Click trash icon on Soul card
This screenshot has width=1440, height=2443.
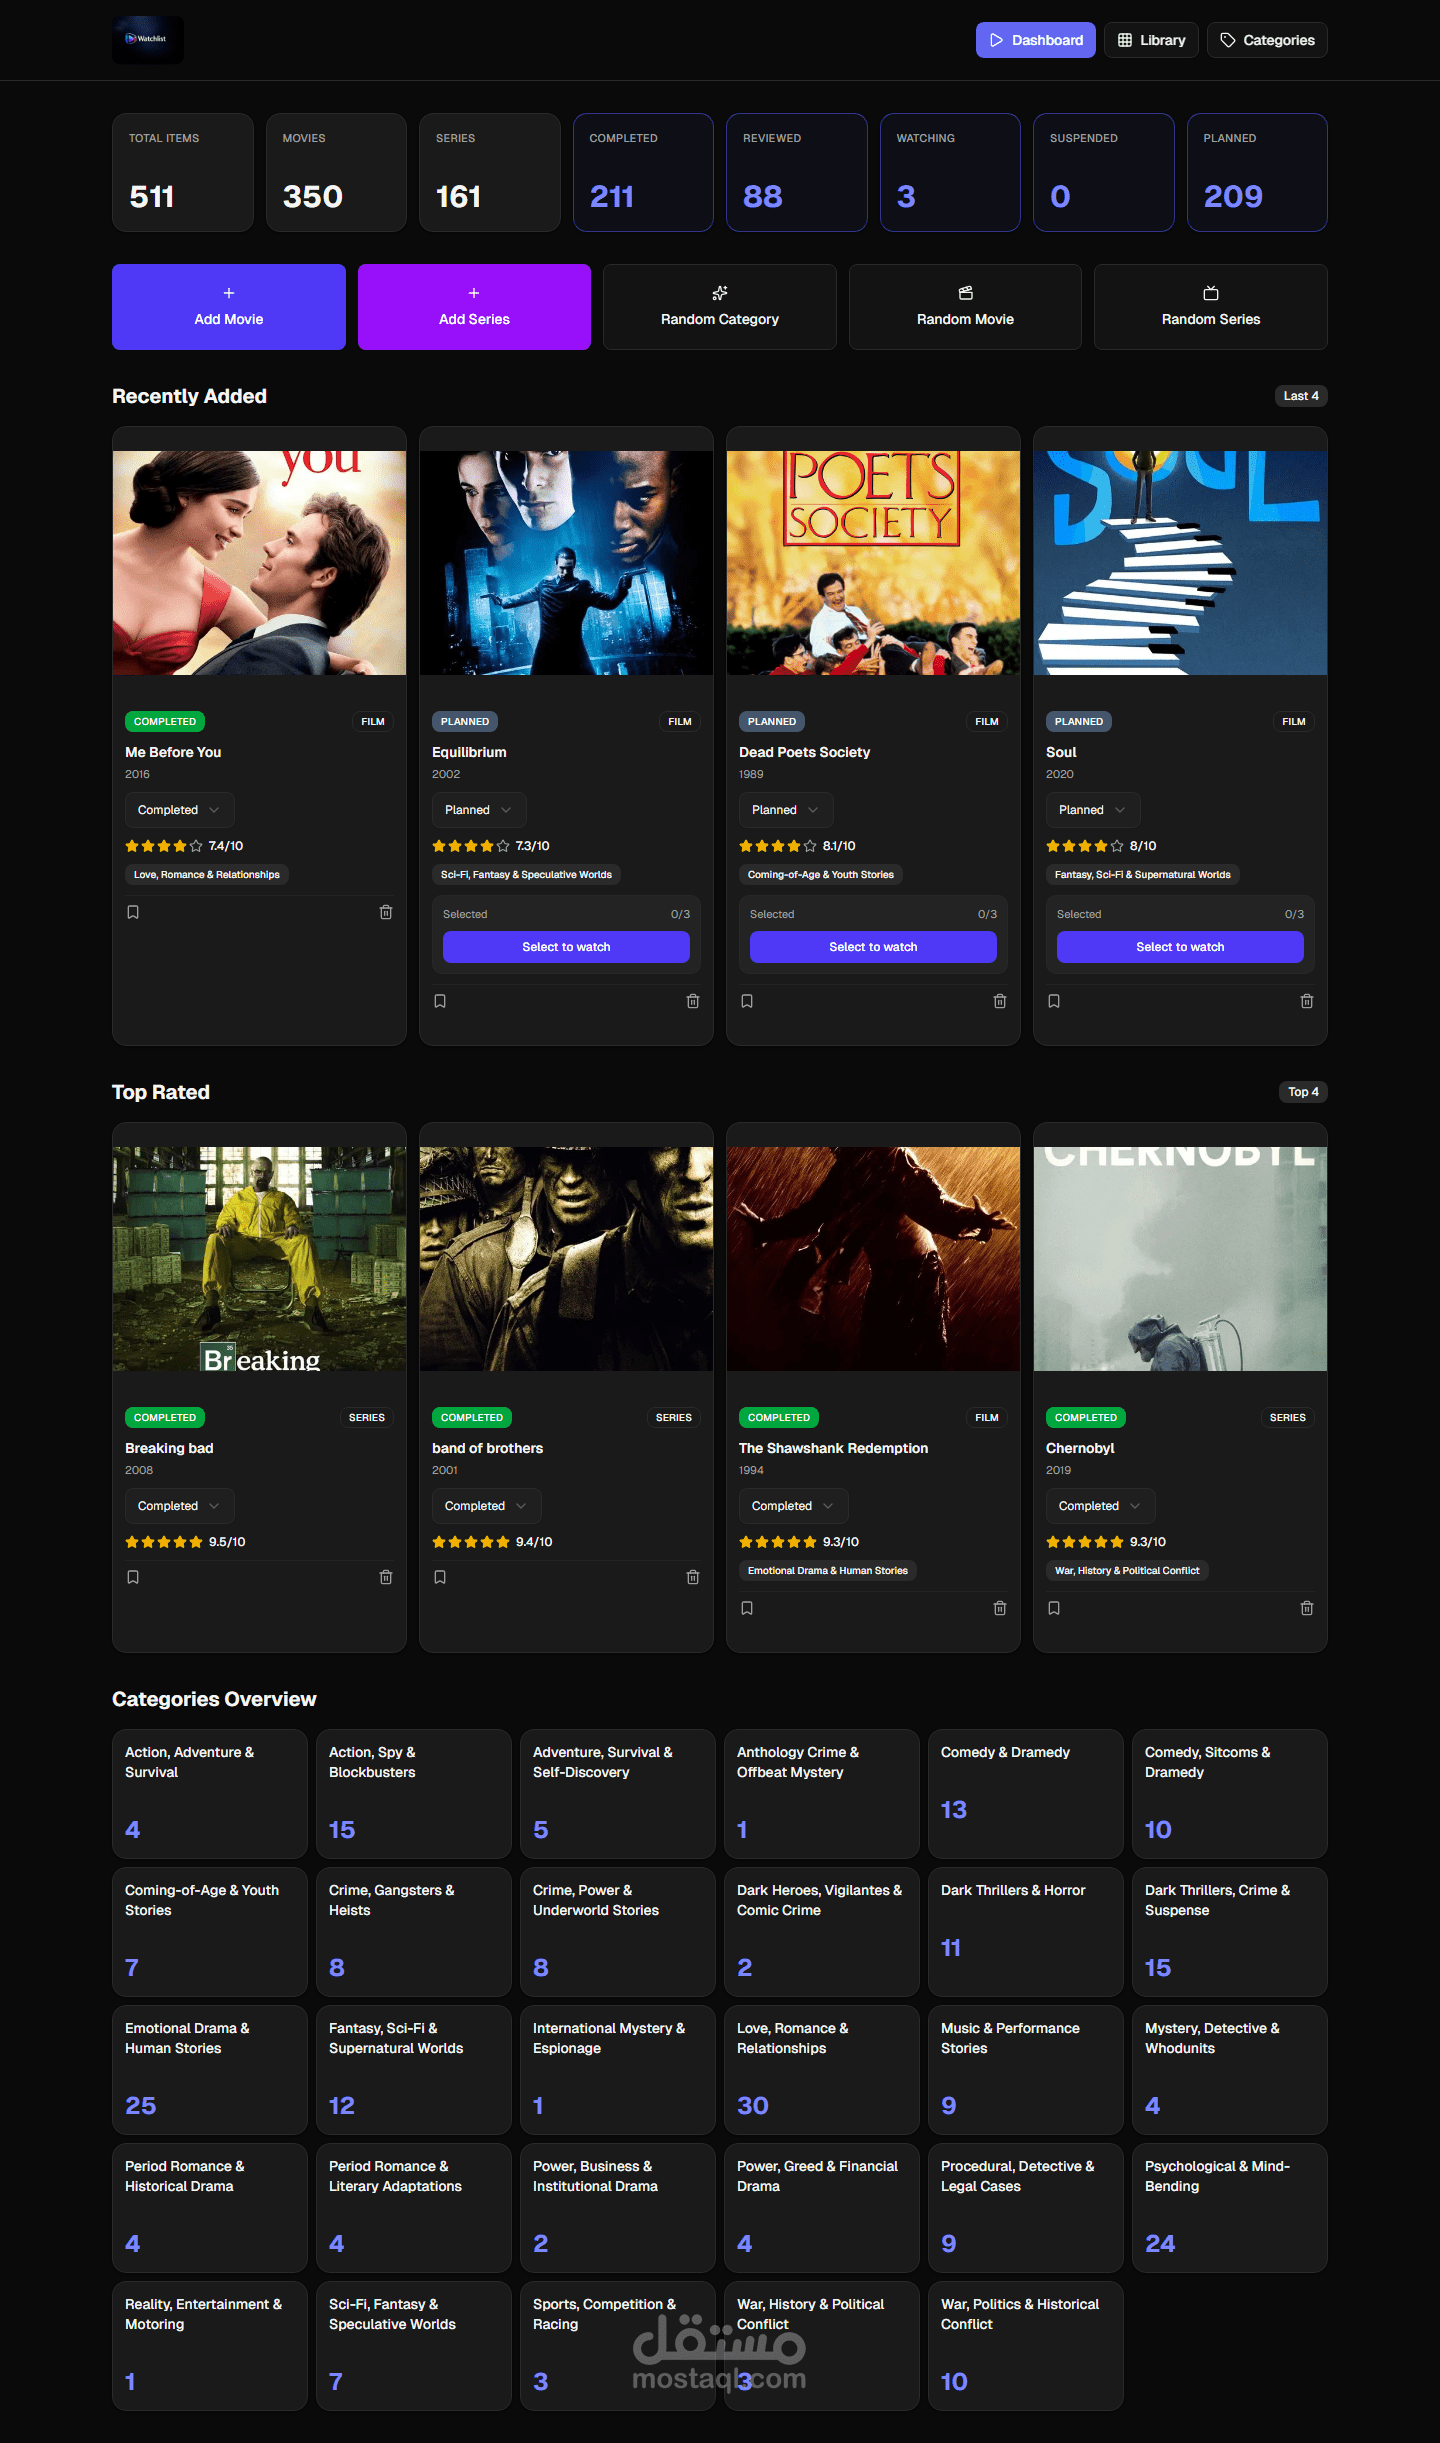[x=1307, y=1001]
